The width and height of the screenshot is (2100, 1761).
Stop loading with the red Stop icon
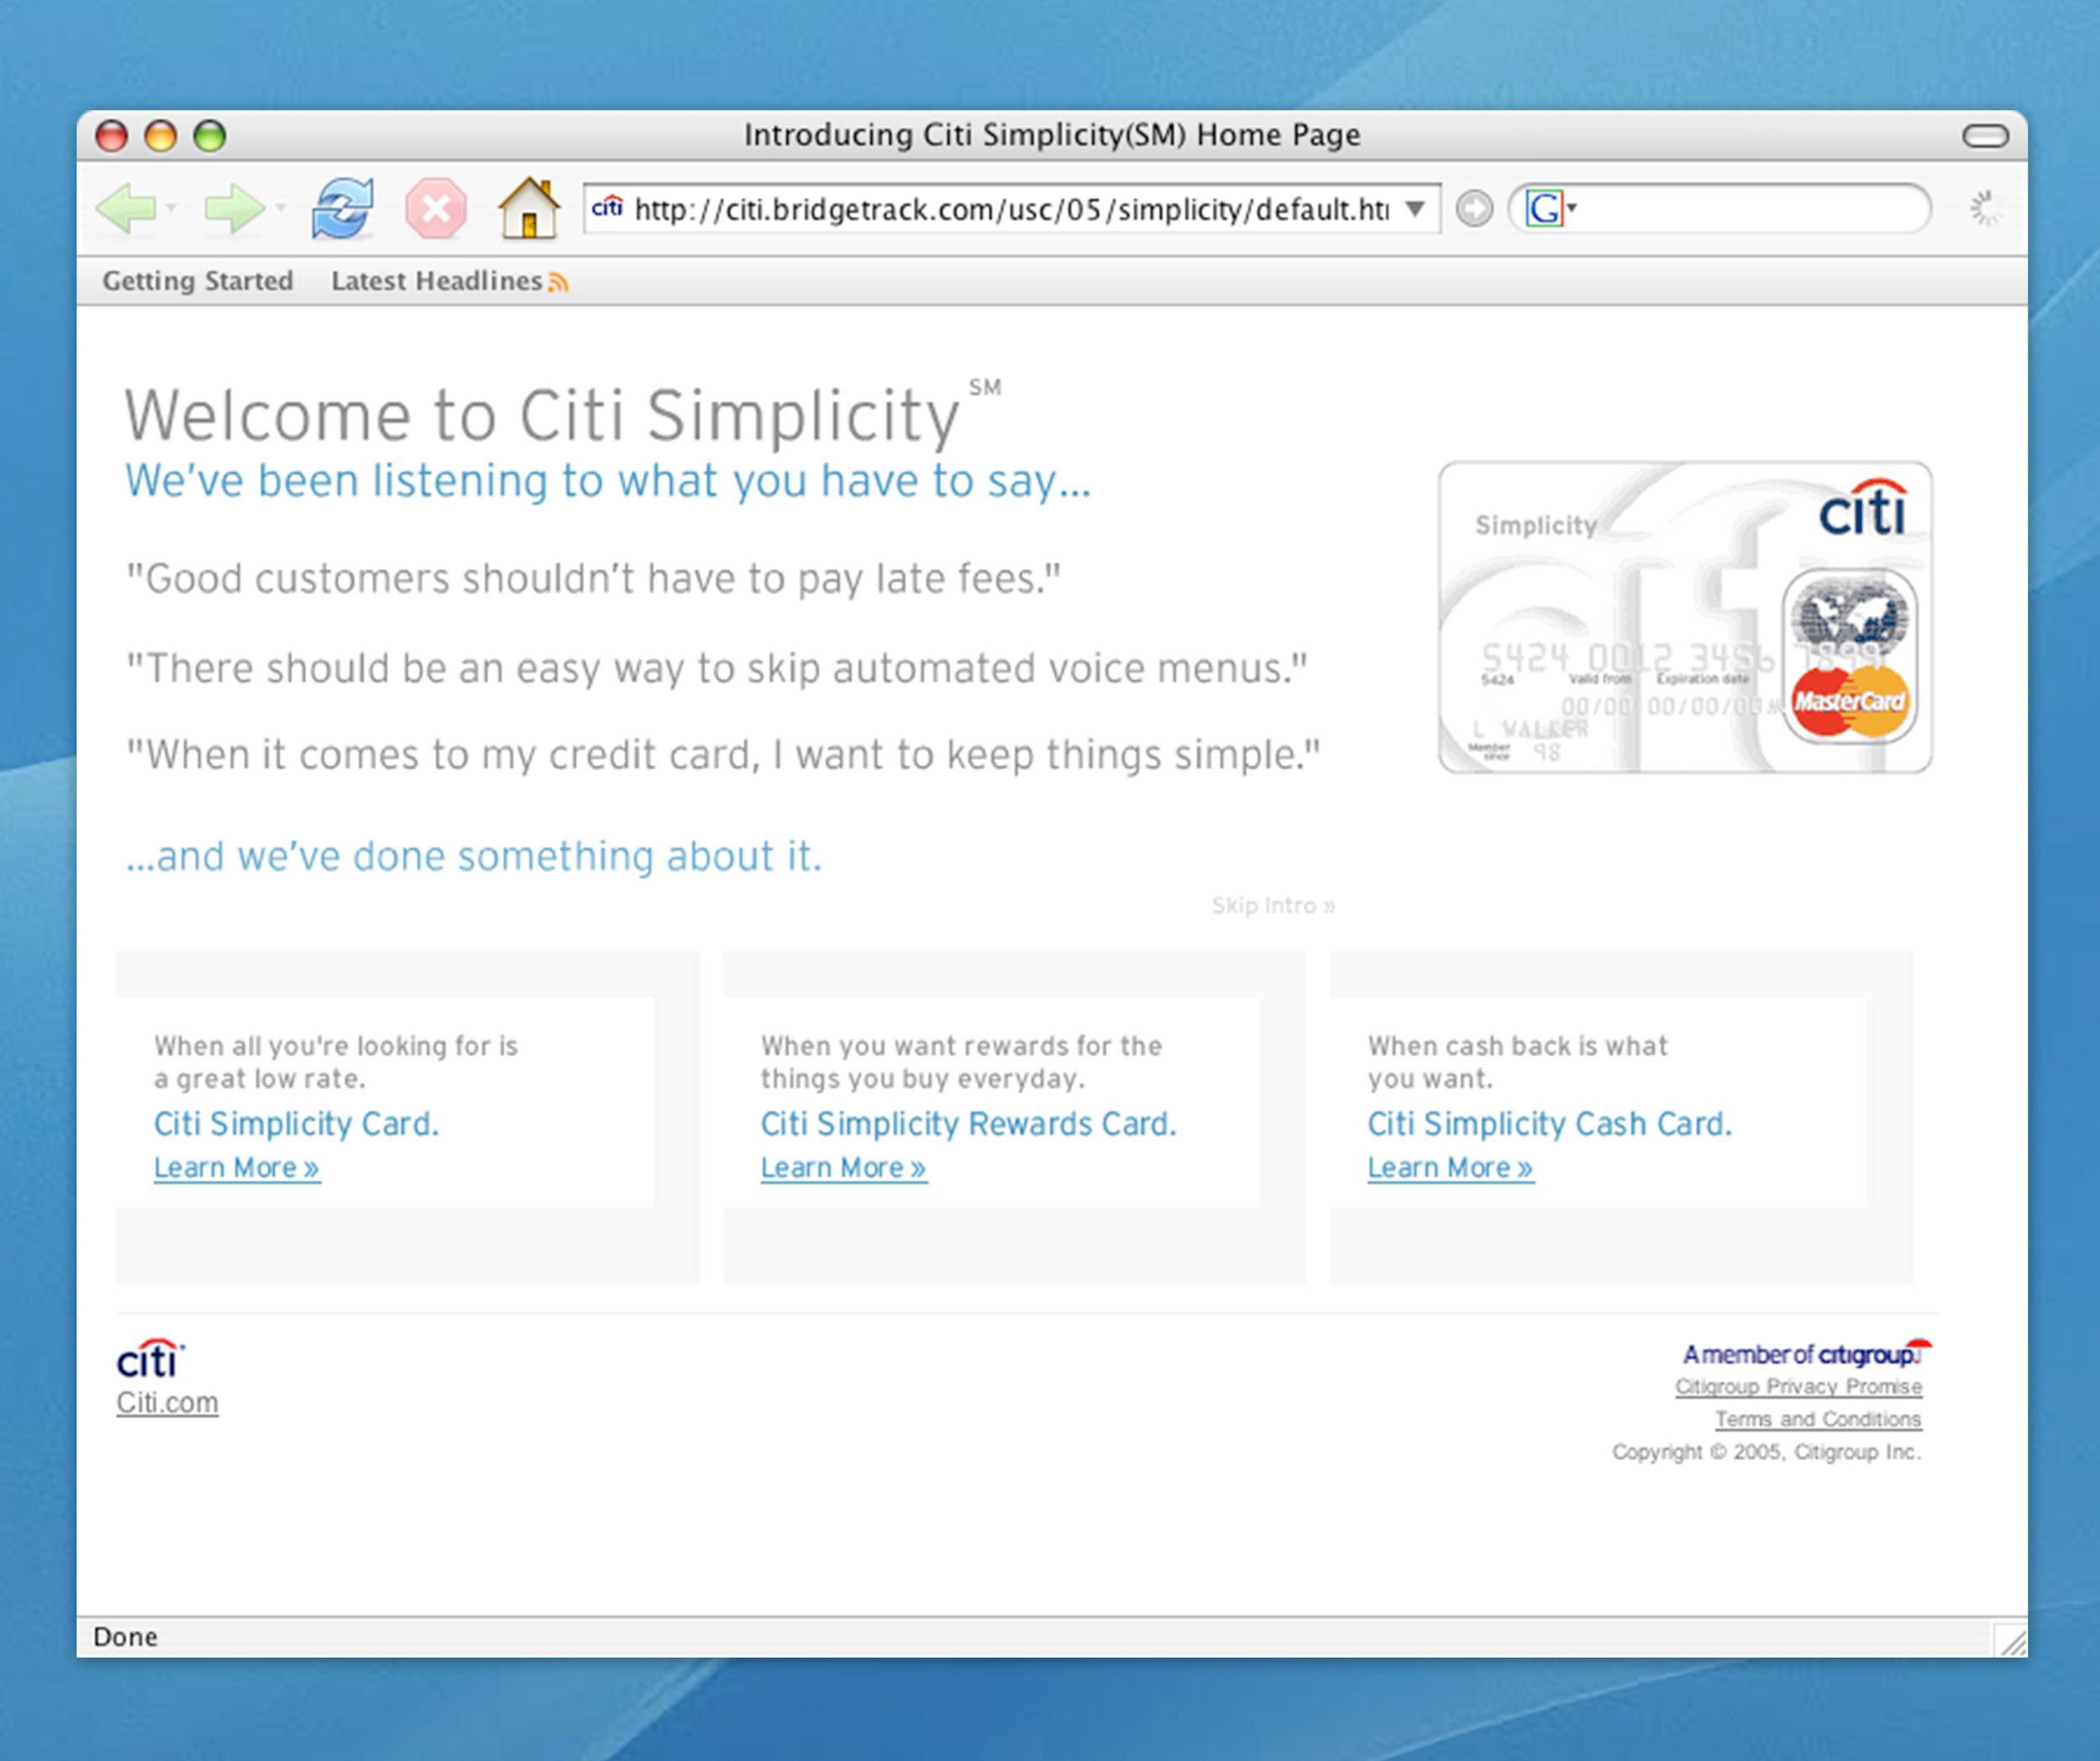pyautogui.click(x=436, y=209)
